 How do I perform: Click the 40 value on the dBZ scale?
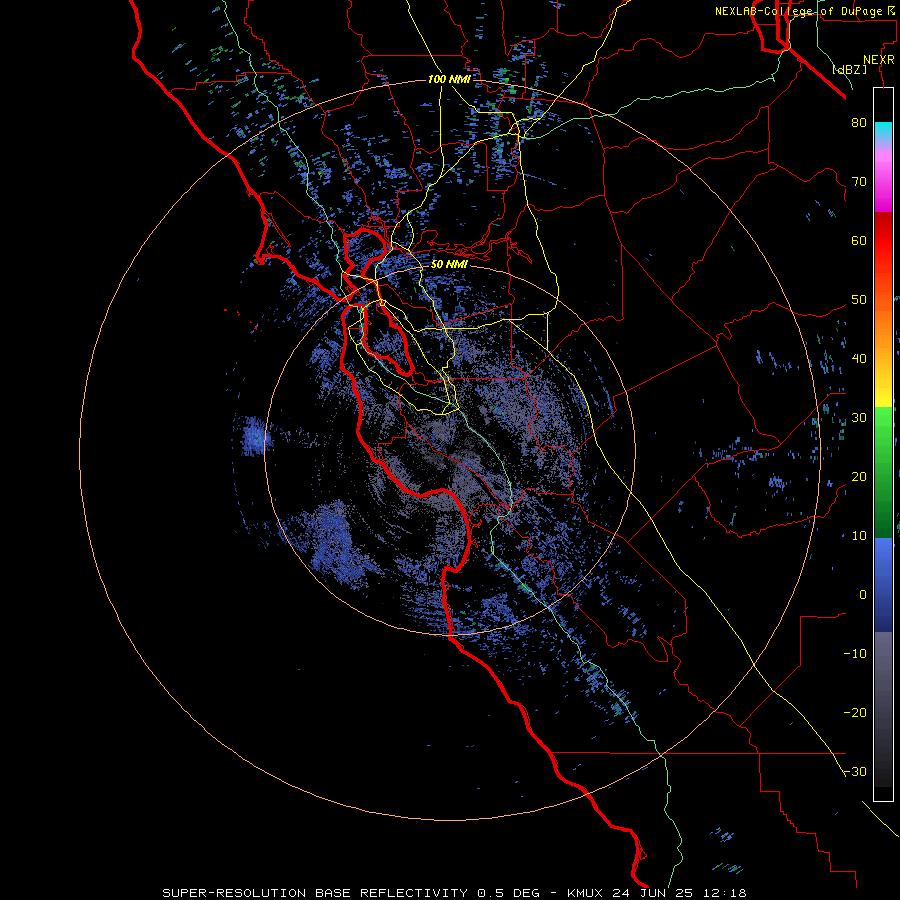click(x=859, y=359)
